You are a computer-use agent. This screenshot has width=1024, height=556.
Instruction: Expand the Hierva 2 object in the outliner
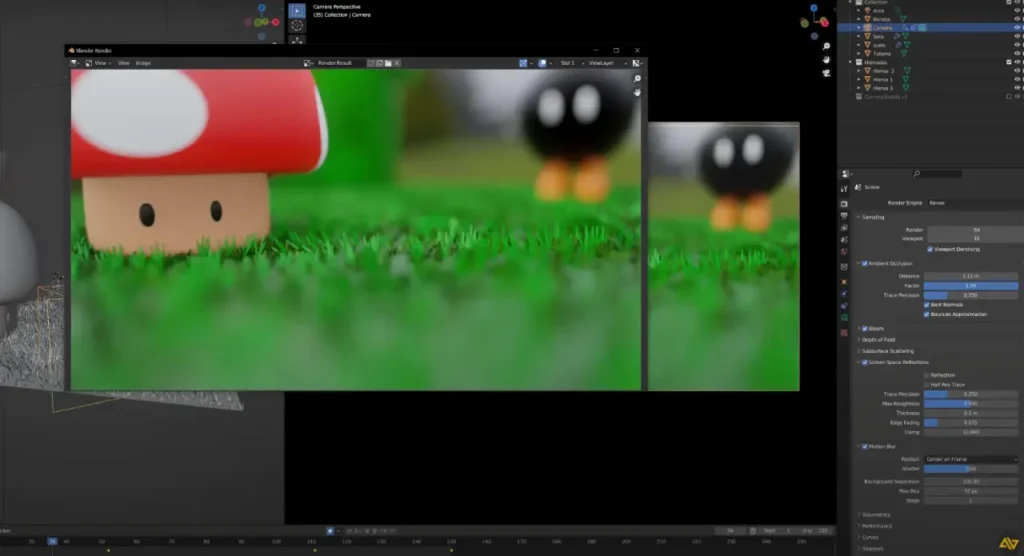[859, 71]
